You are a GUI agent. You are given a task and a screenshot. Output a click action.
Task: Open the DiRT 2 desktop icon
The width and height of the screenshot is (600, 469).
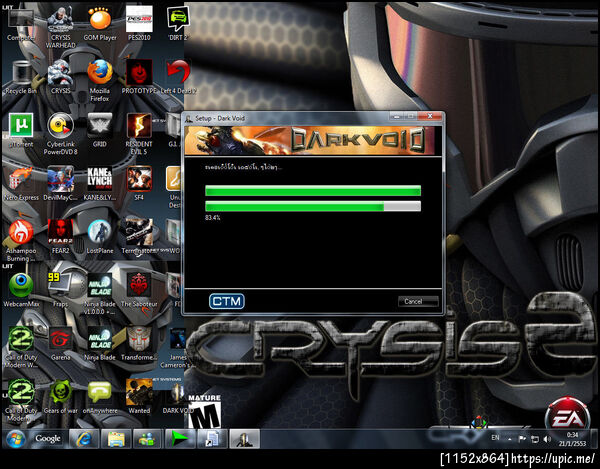178,23
